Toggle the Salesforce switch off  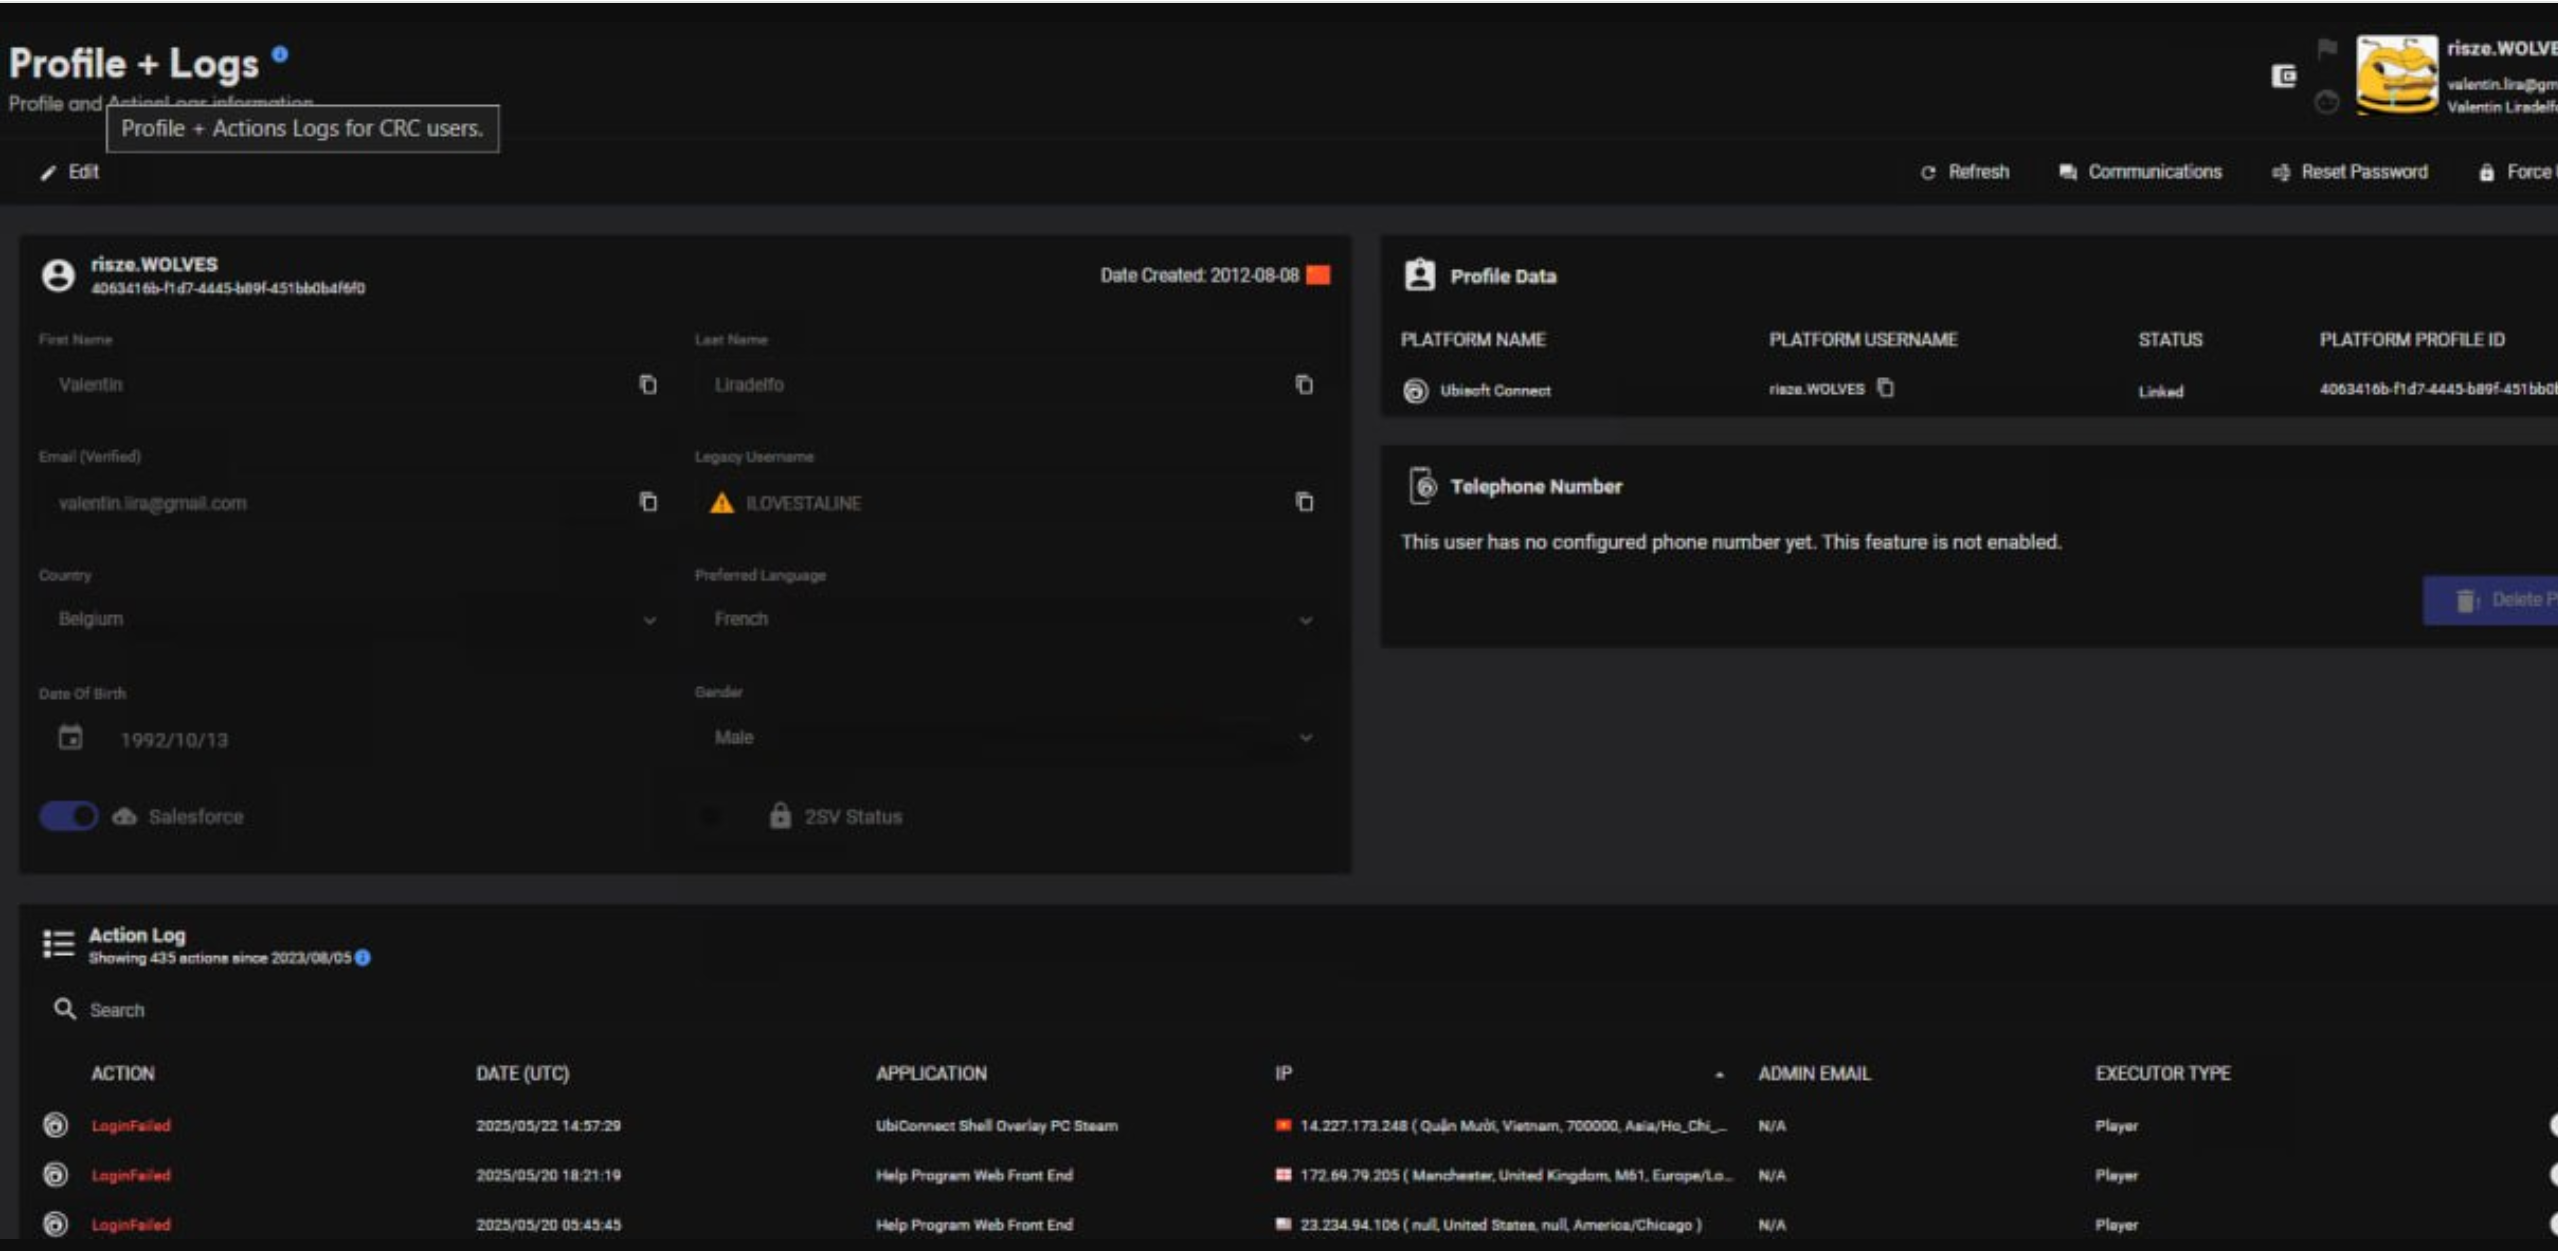click(x=69, y=816)
